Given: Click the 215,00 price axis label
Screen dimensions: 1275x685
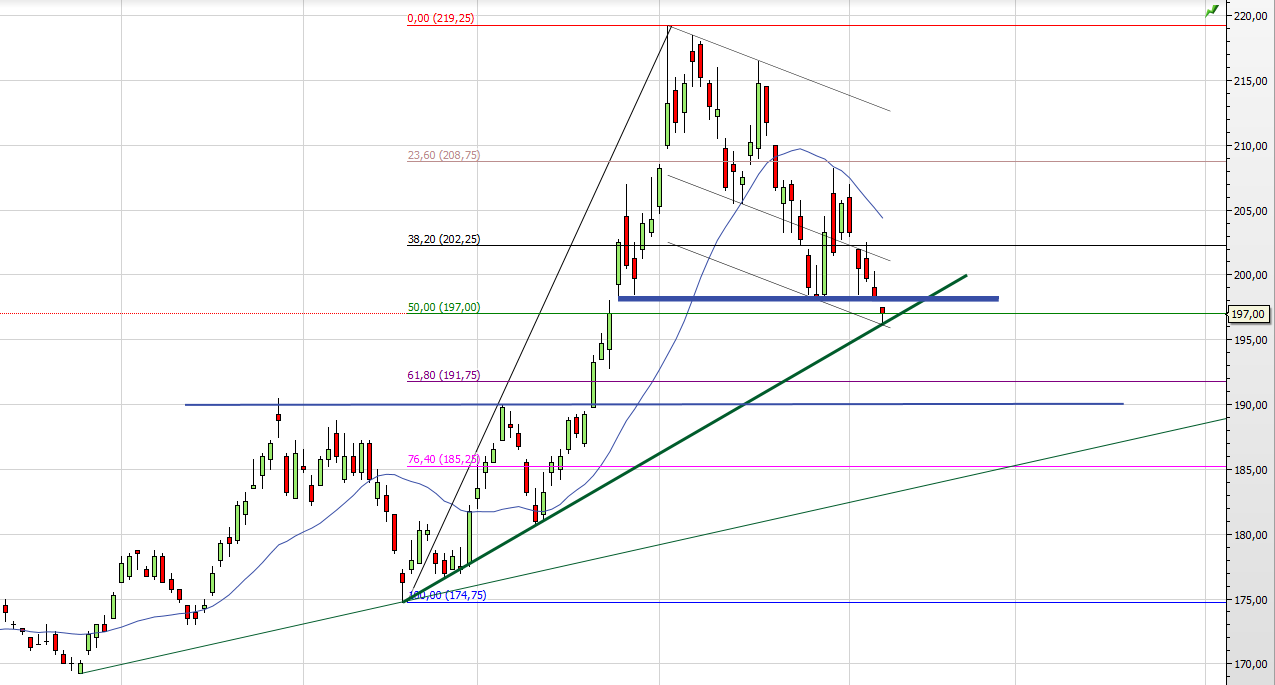Looking at the screenshot, I should tap(1251, 81).
